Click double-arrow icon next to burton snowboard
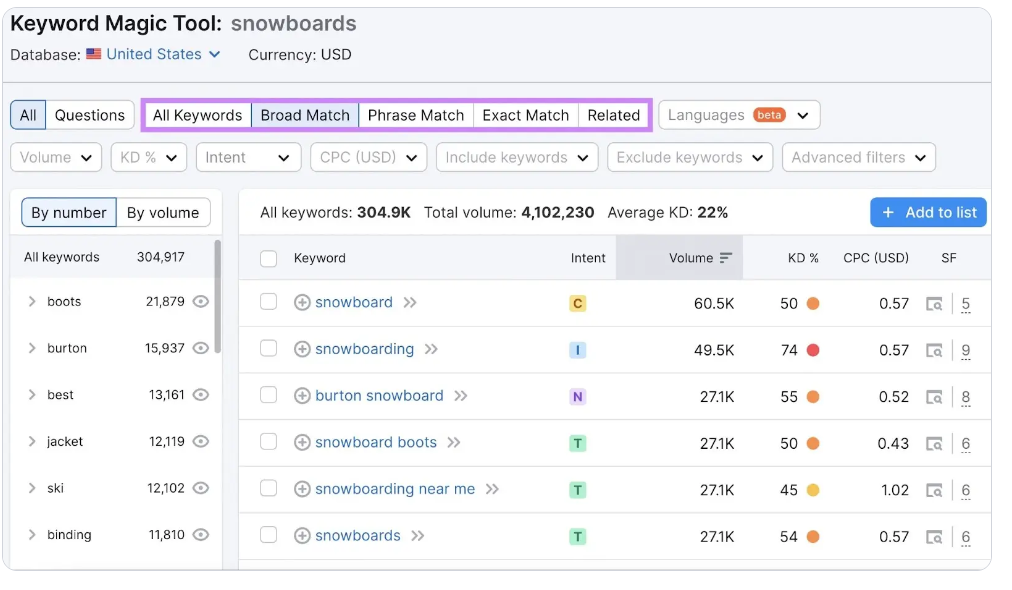1012x590 pixels. pos(460,396)
